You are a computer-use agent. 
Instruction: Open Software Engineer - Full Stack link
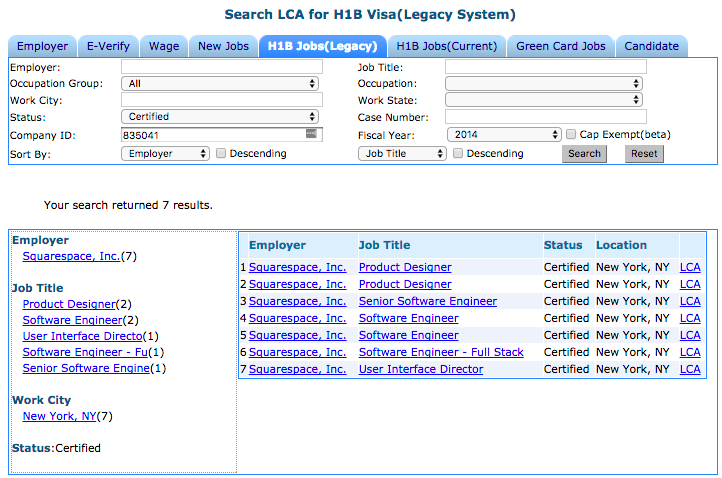tap(441, 352)
